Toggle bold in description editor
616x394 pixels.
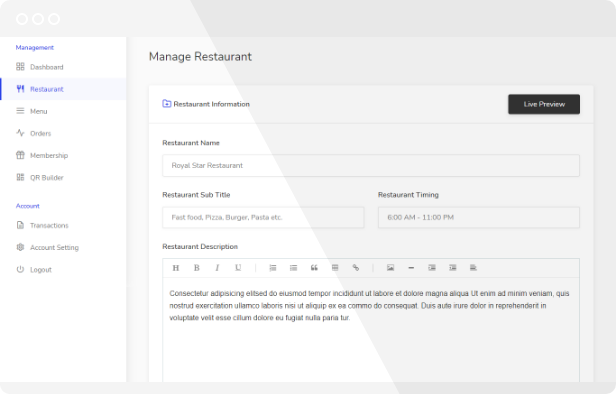click(196, 268)
